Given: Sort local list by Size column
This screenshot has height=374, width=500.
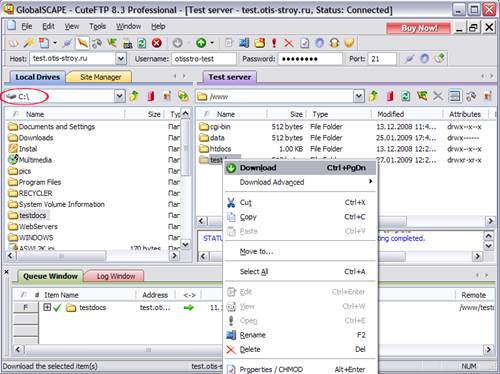Looking at the screenshot, I should coord(145,114).
